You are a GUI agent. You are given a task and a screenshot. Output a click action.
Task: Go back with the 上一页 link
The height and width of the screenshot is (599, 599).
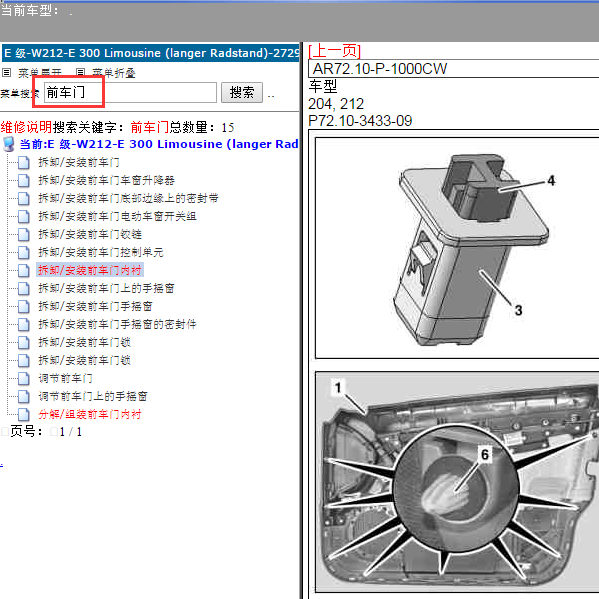click(x=335, y=51)
